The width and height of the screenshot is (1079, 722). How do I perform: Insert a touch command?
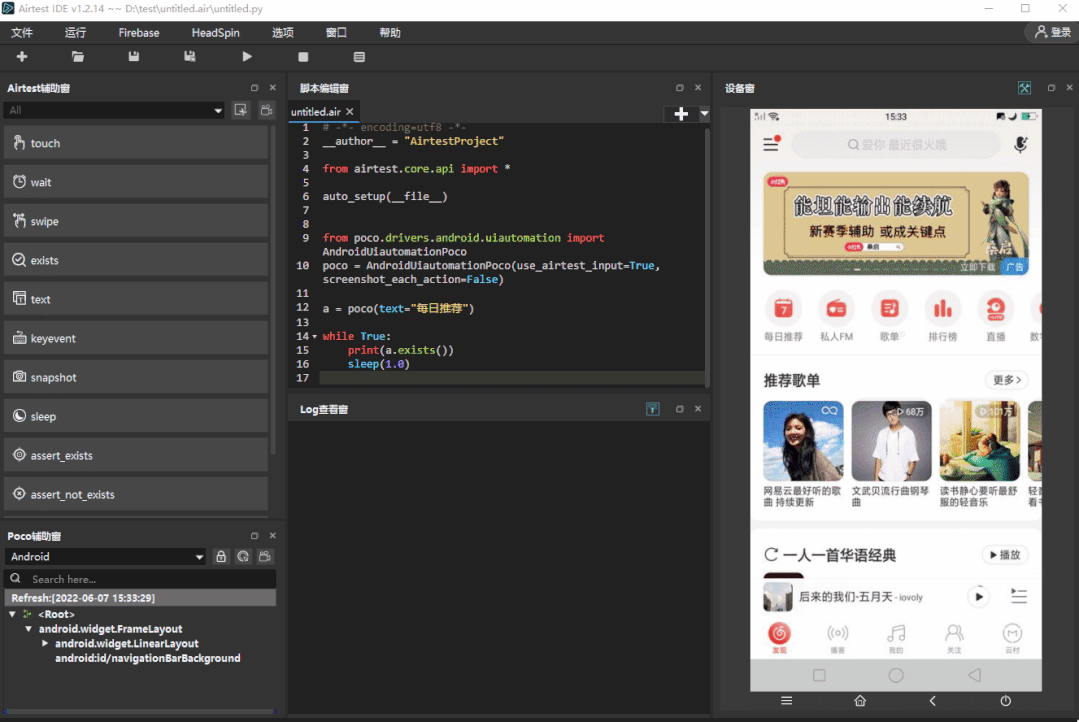point(136,143)
